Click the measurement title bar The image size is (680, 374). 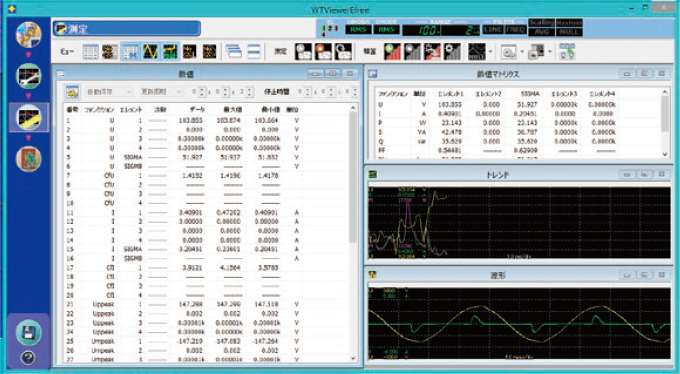click(x=127, y=29)
